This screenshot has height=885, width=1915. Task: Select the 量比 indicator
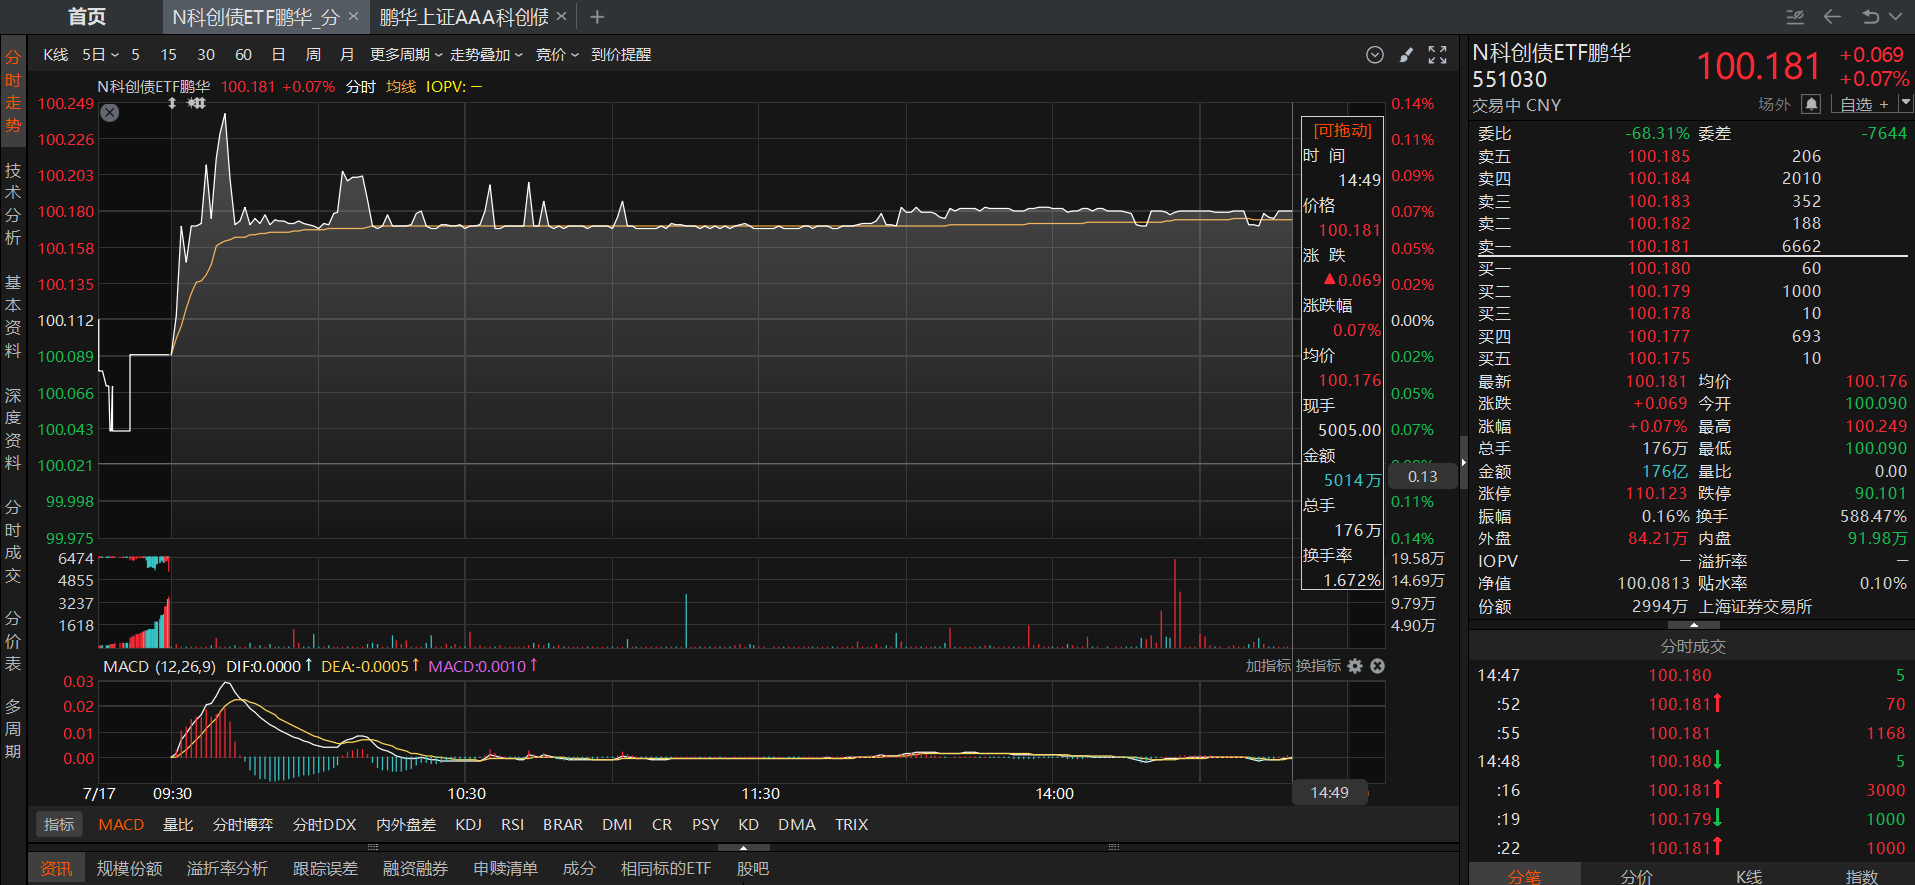tap(178, 825)
